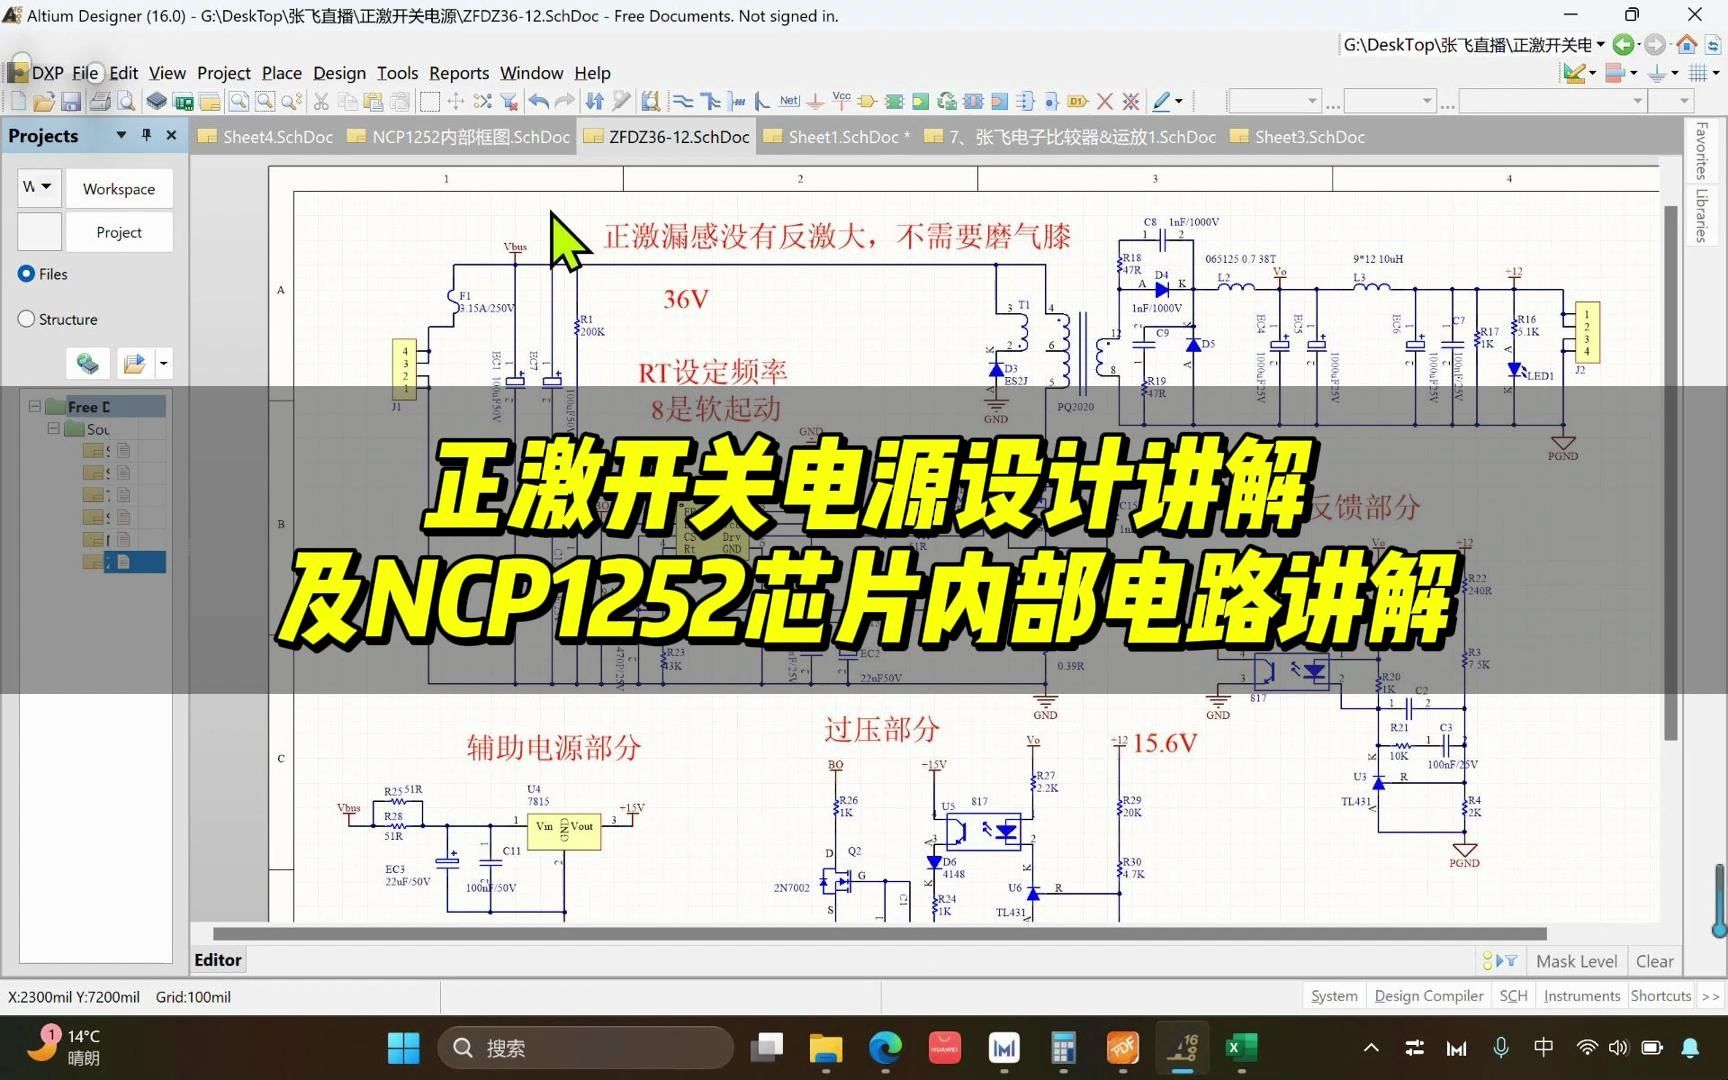Select the Structure radio button
This screenshot has height=1080, width=1728.
26,318
